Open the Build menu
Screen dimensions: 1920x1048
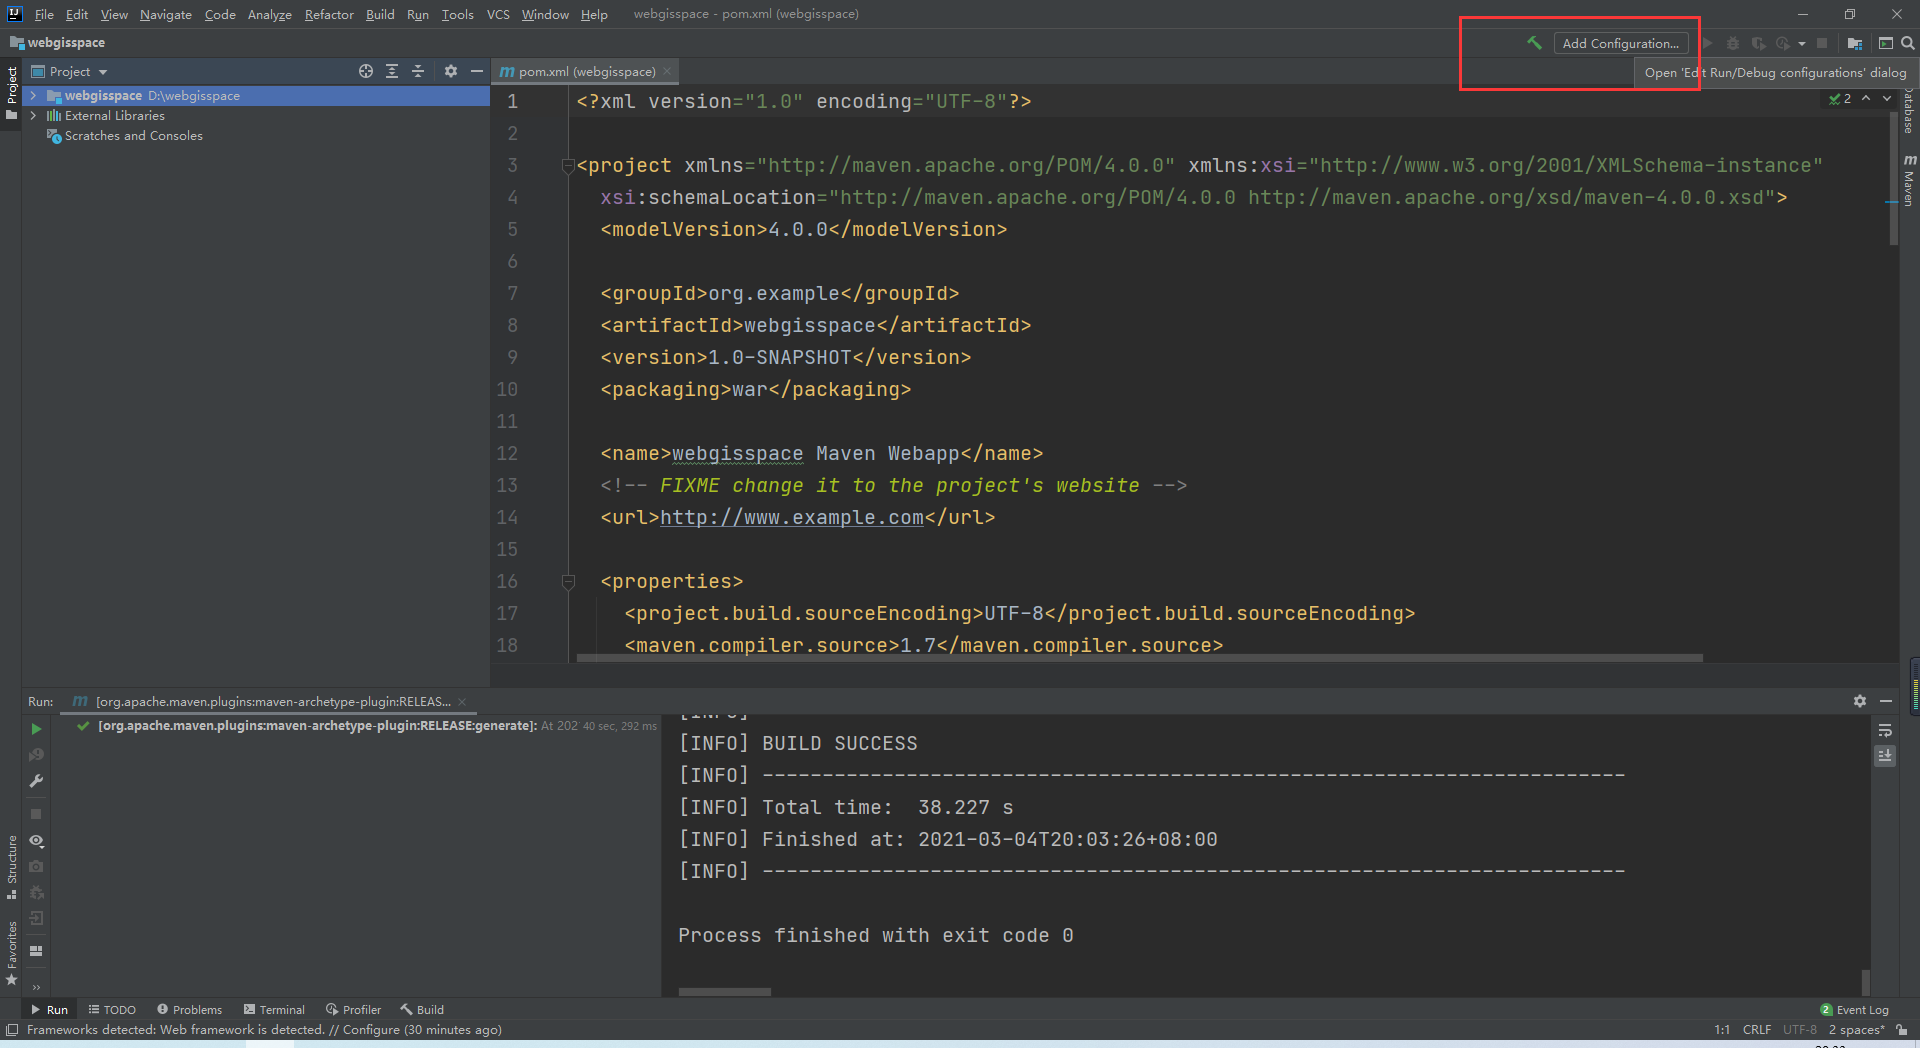click(x=380, y=14)
